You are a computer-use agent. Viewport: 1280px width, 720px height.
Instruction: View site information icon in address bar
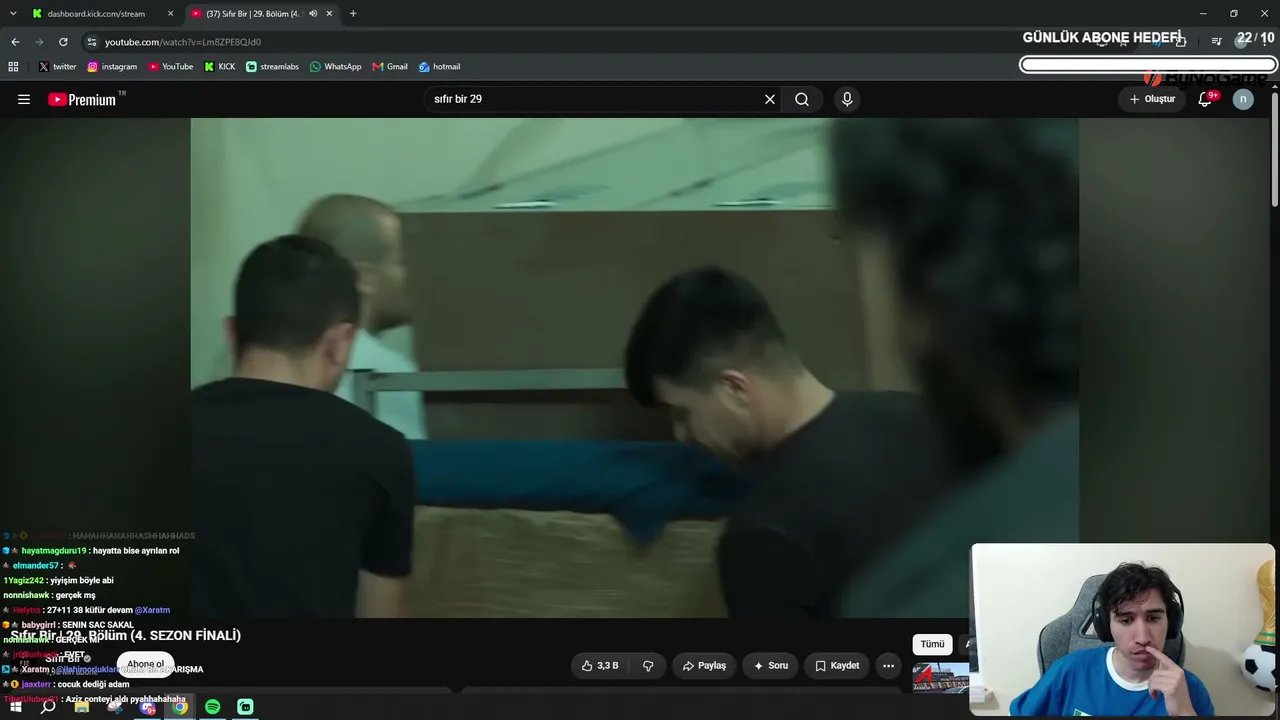91,42
